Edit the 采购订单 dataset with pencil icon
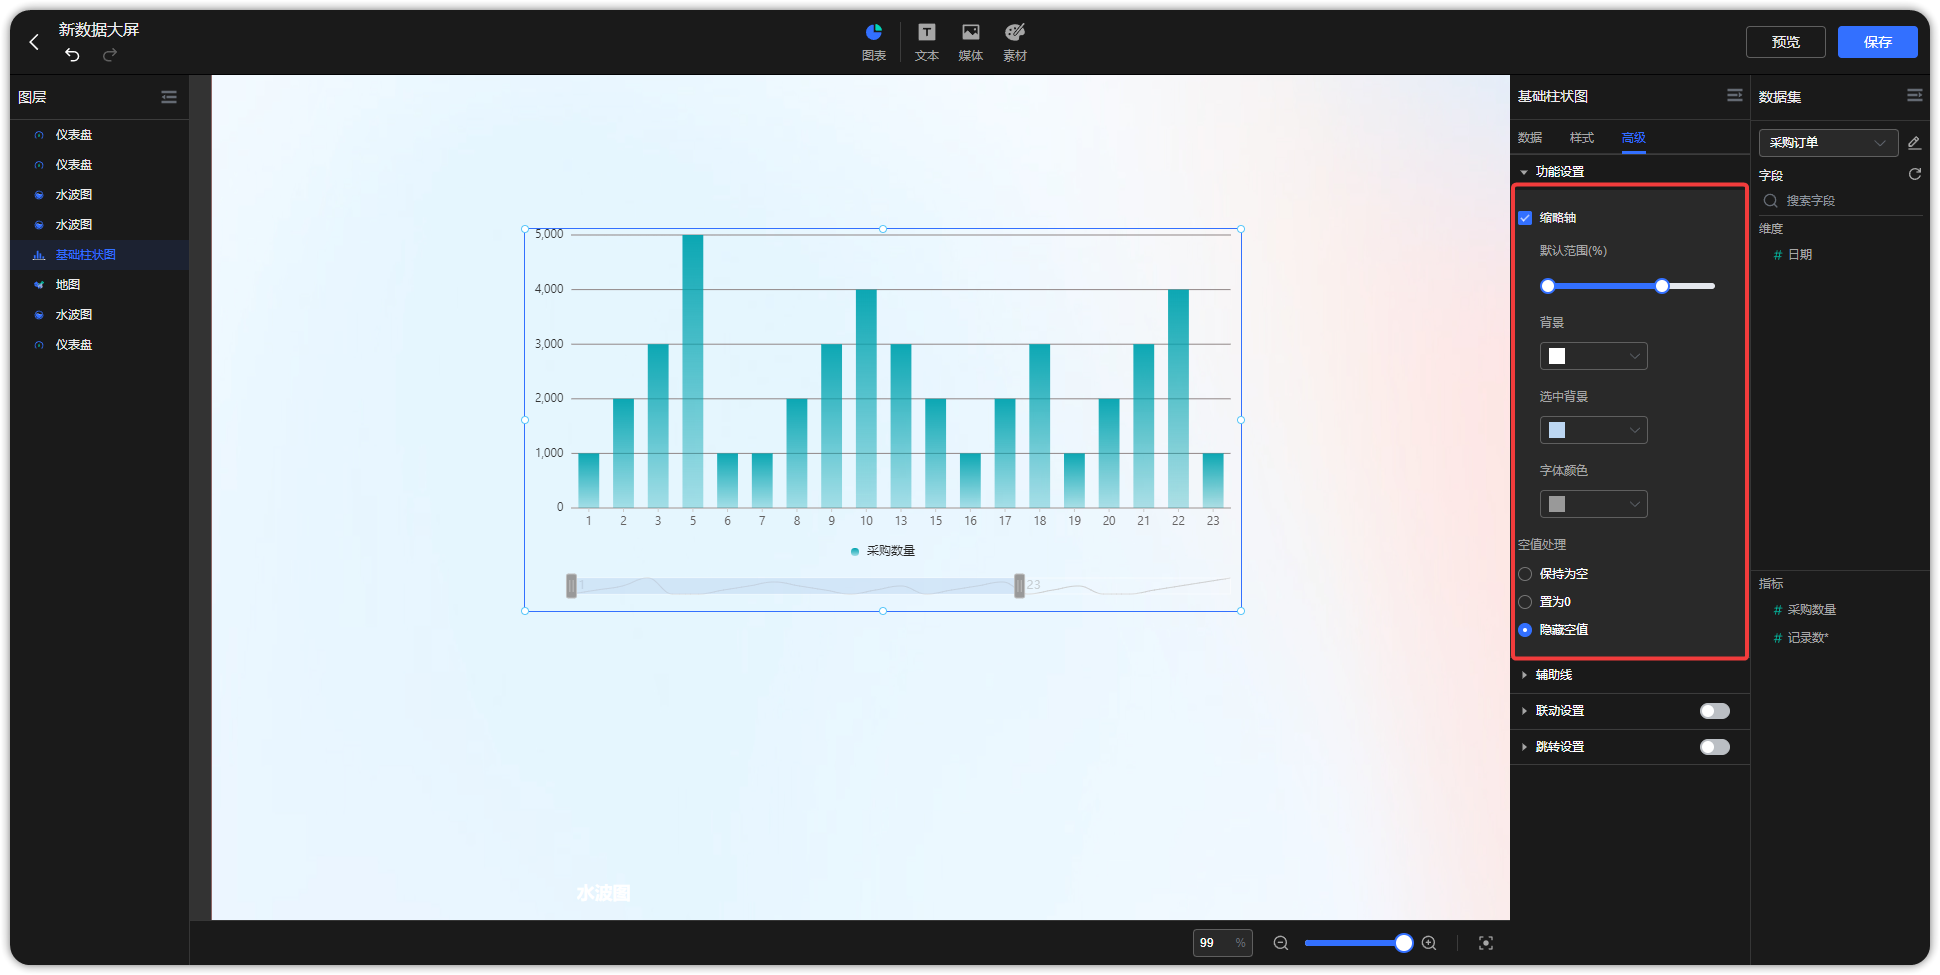1940x975 pixels. coord(1914,143)
